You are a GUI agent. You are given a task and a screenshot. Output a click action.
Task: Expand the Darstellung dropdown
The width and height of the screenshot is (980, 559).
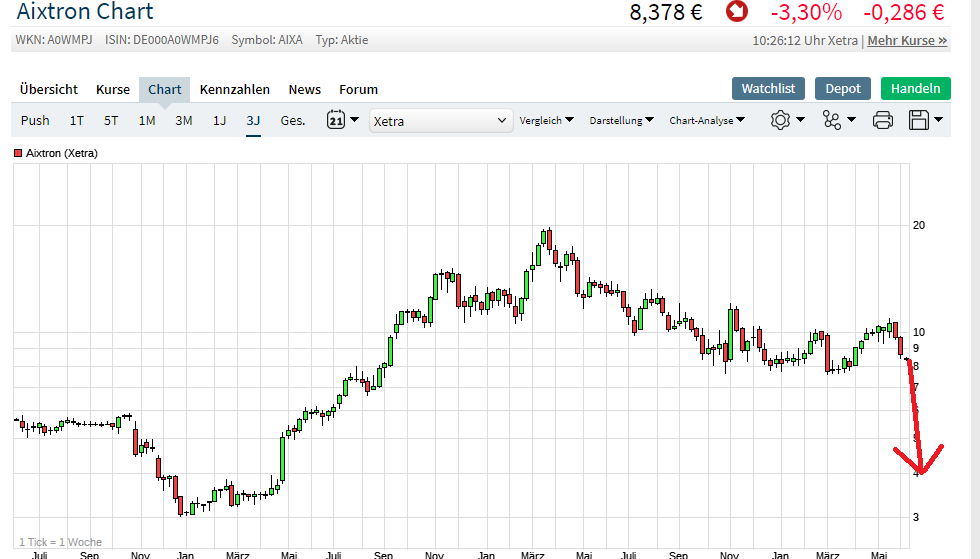(x=621, y=120)
